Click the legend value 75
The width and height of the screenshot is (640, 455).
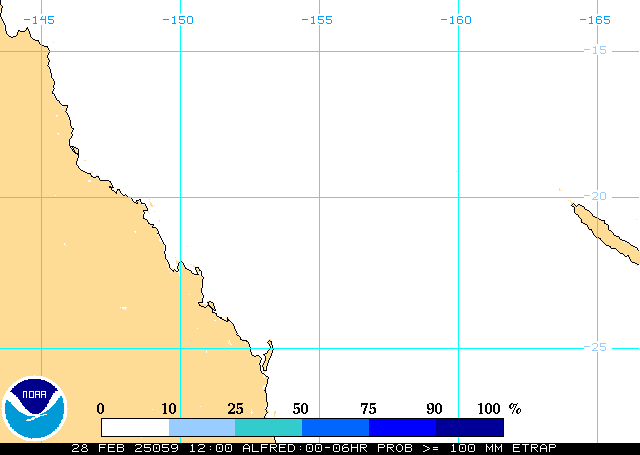point(369,408)
